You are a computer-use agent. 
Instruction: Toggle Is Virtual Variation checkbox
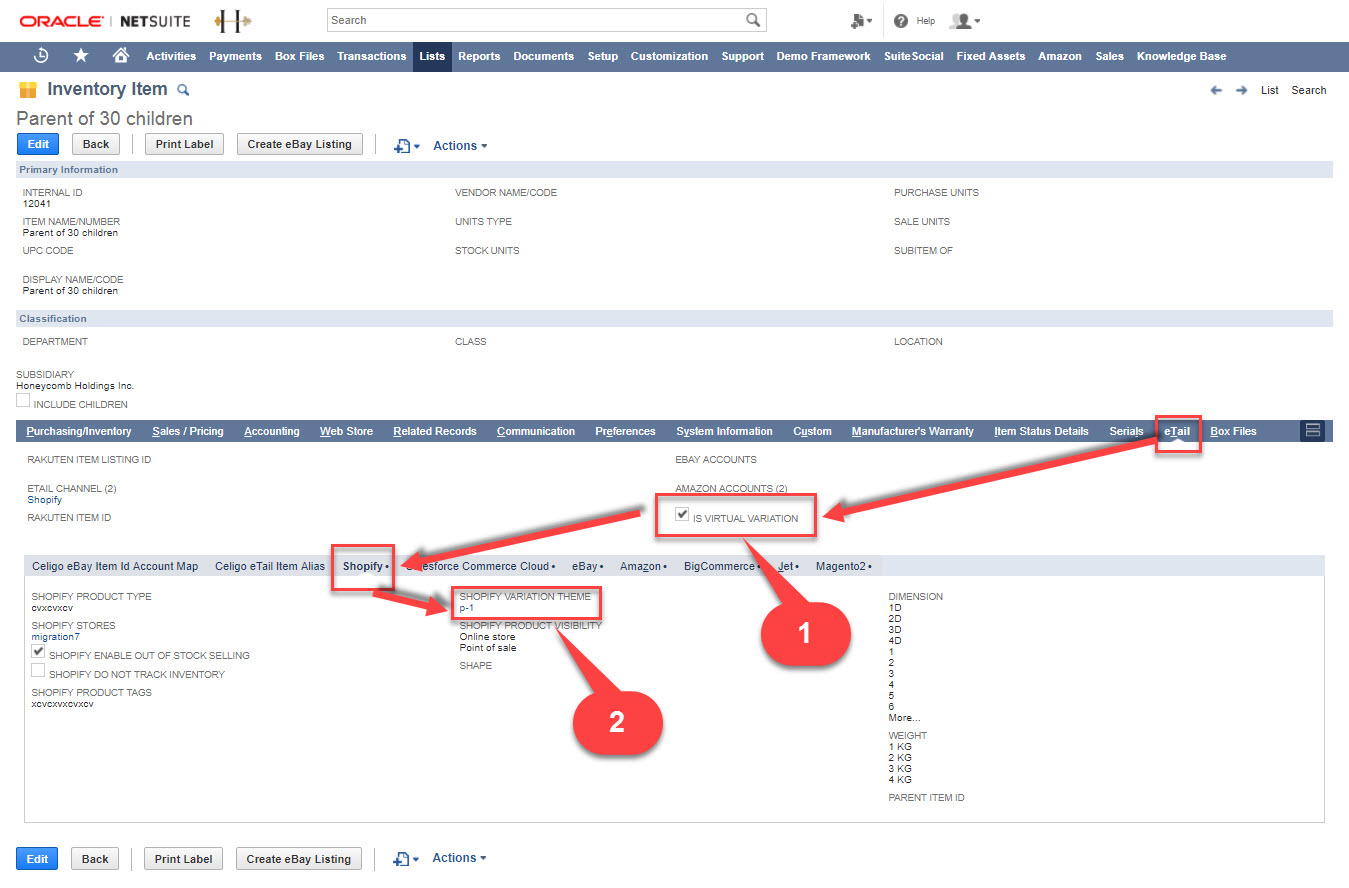(x=682, y=514)
